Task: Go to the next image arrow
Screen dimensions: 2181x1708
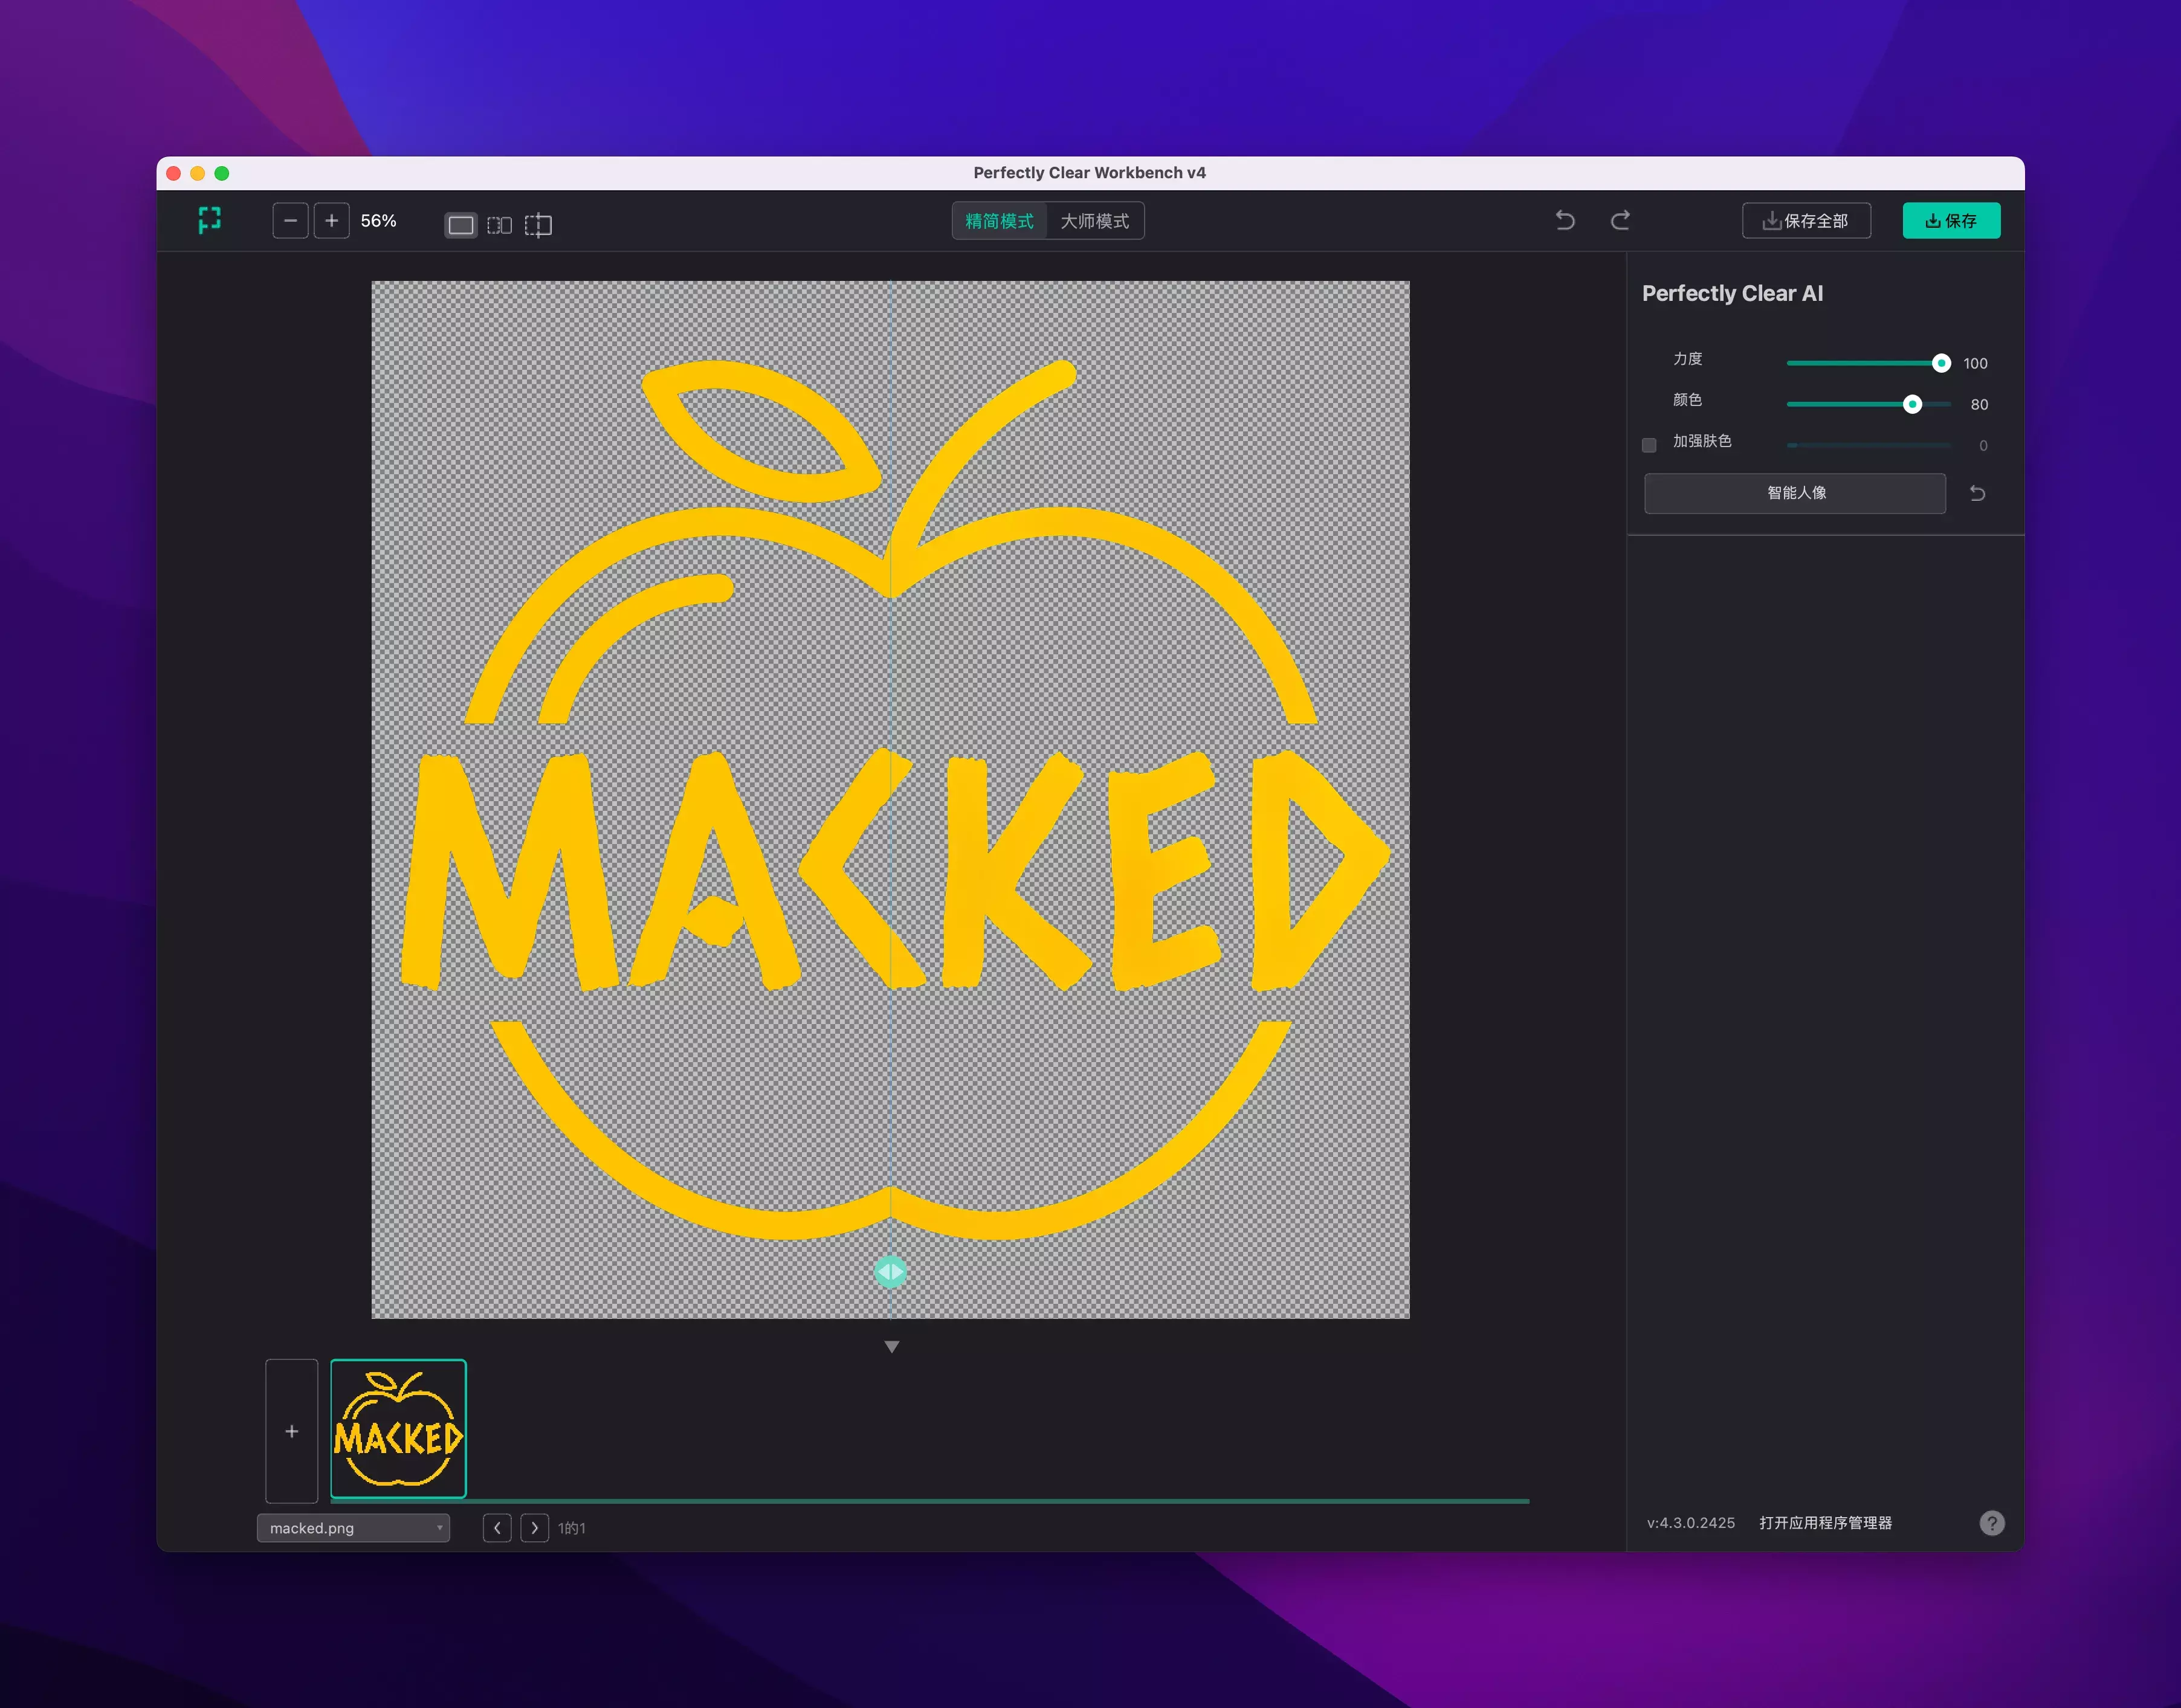Action: point(535,1528)
